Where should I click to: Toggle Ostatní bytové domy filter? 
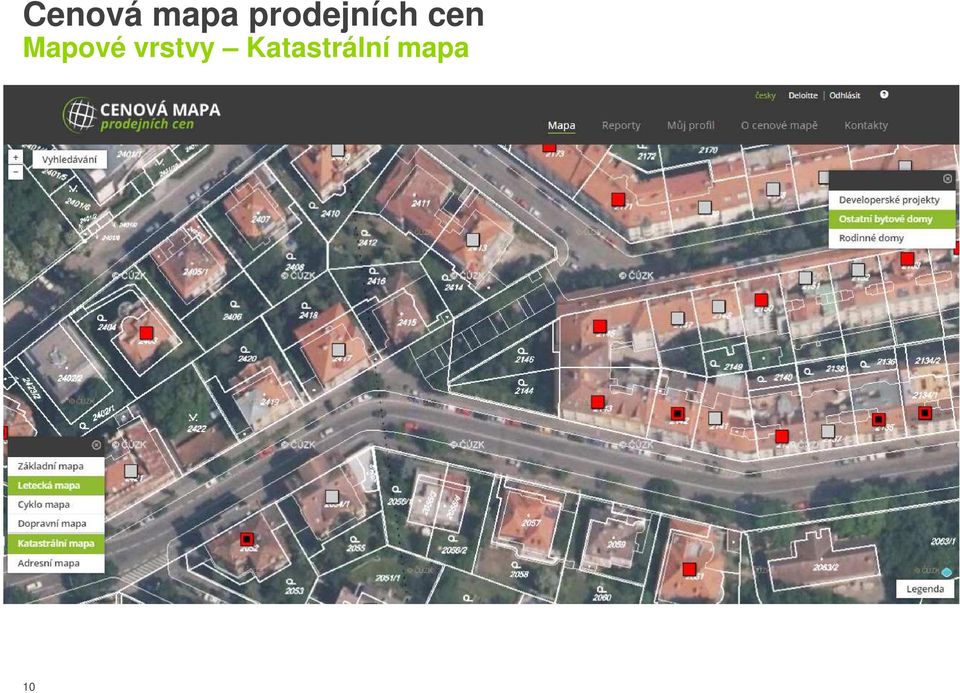891,219
